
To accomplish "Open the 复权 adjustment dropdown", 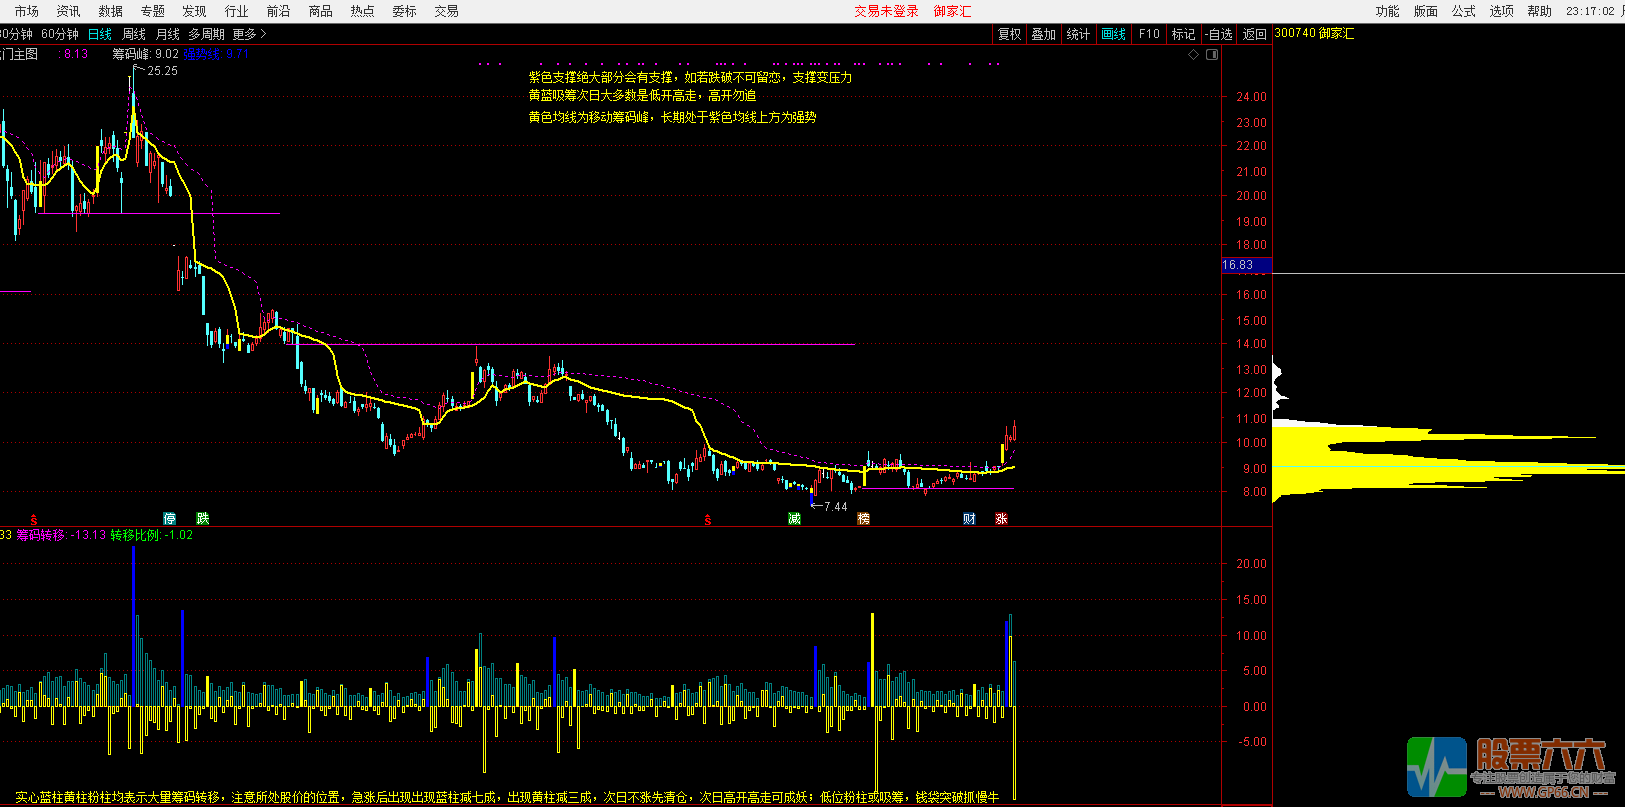I will click(1009, 34).
